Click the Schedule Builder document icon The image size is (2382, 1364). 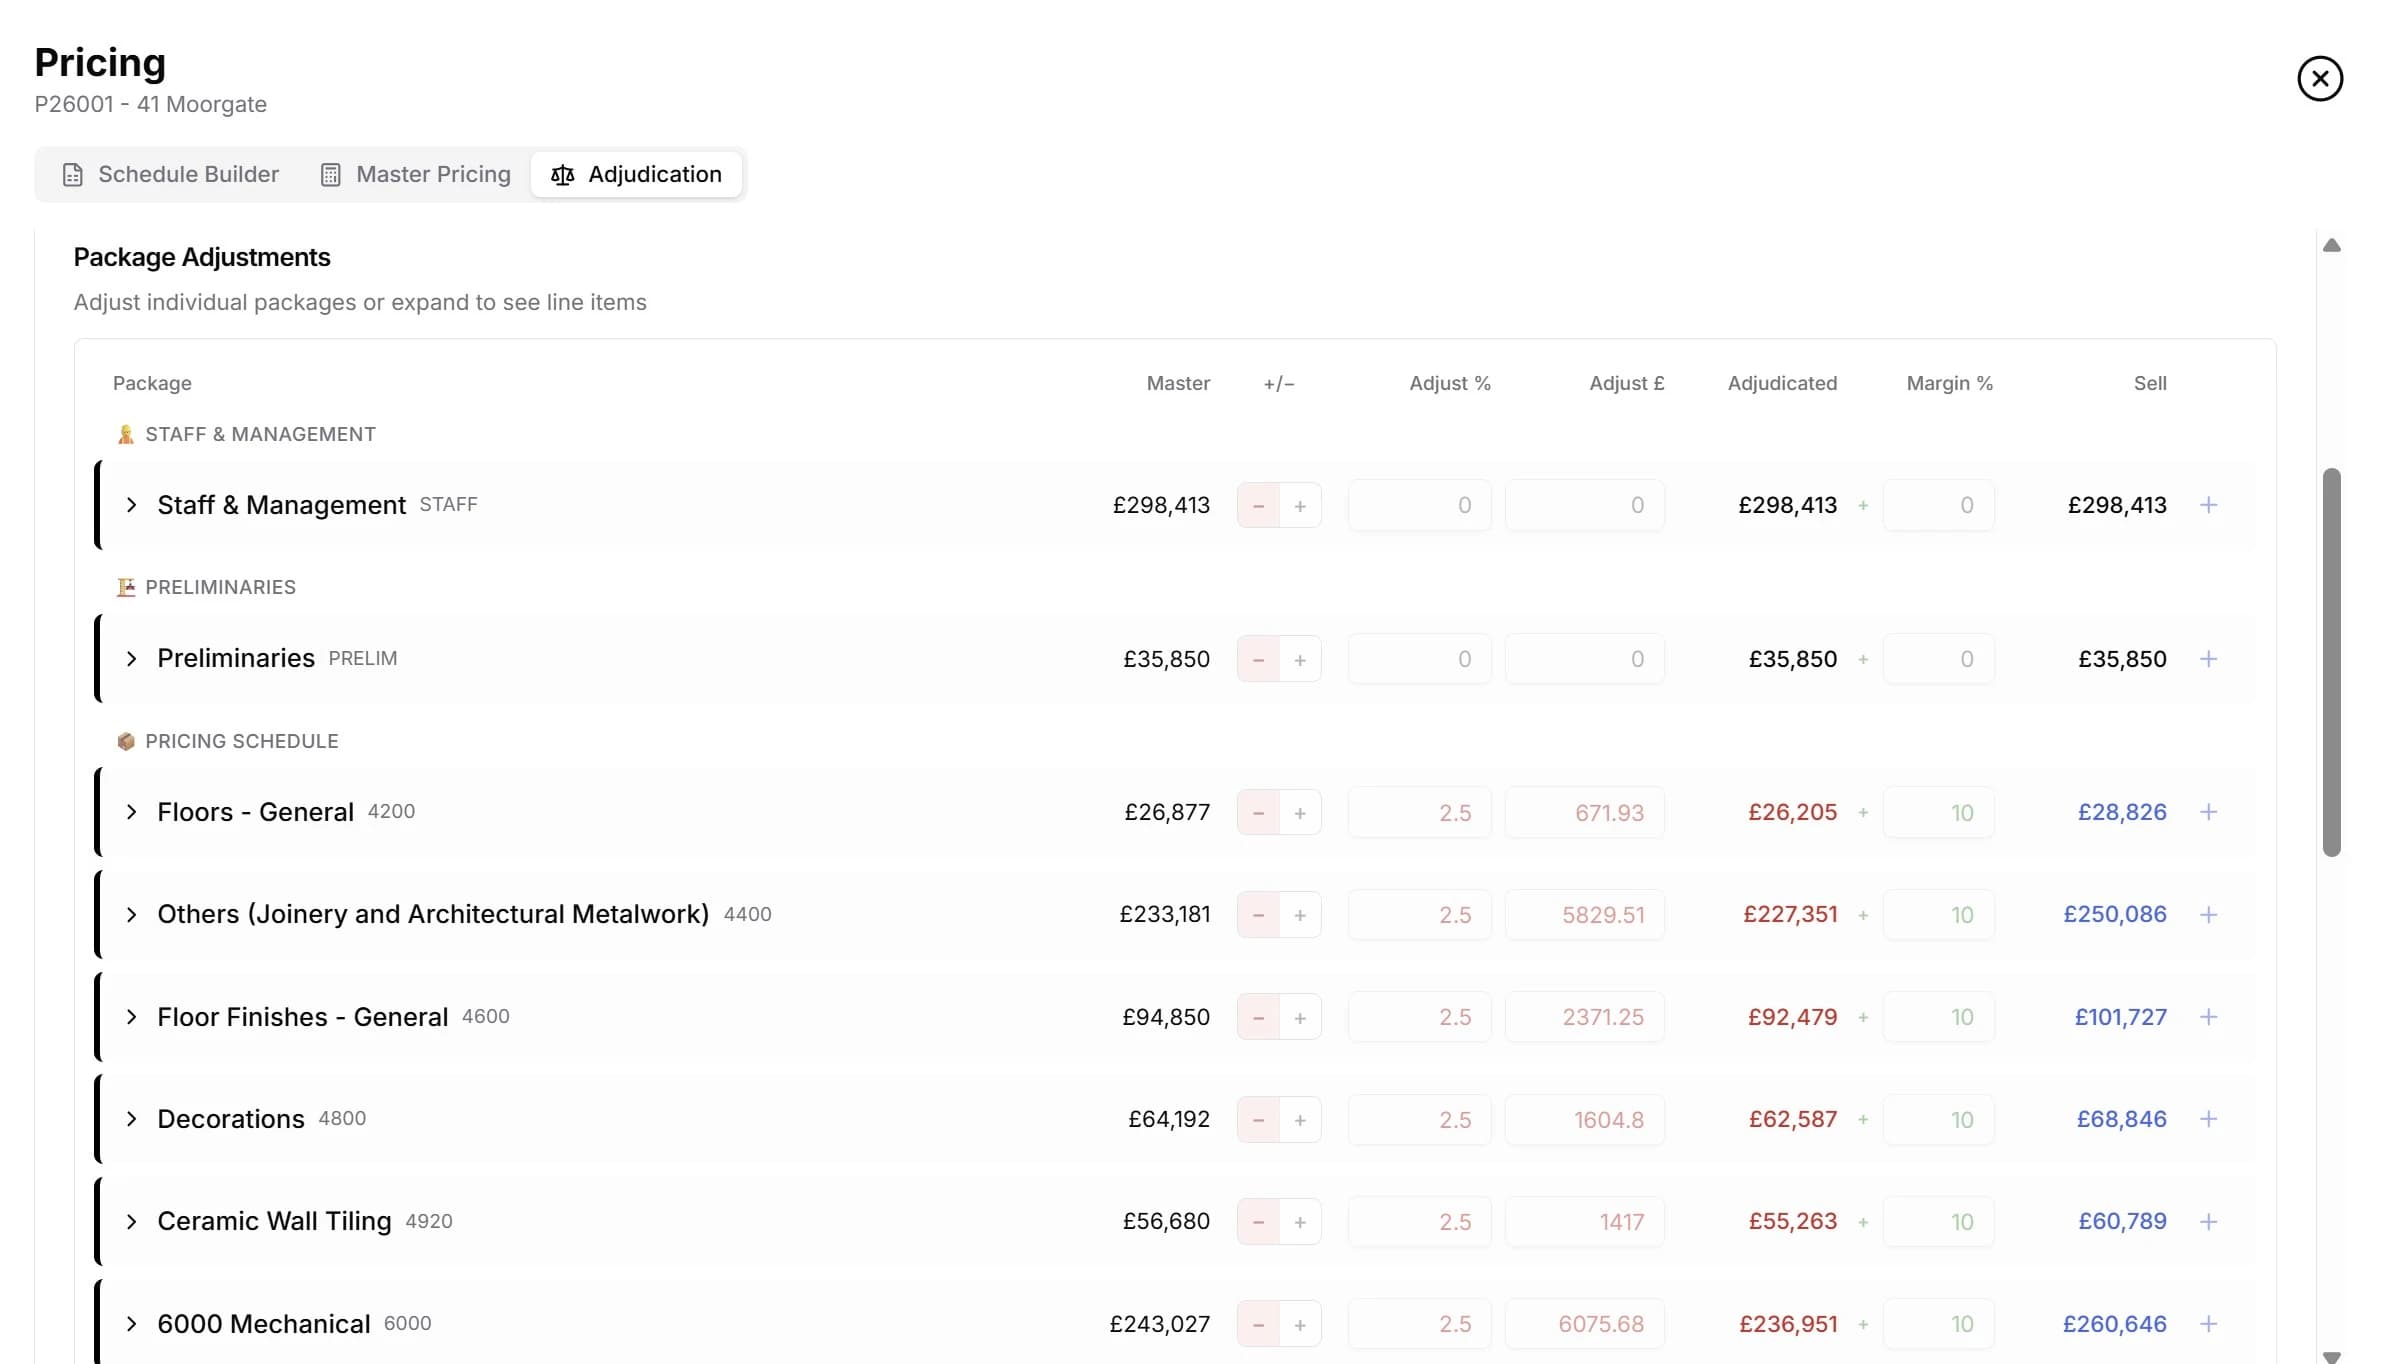pos(73,174)
